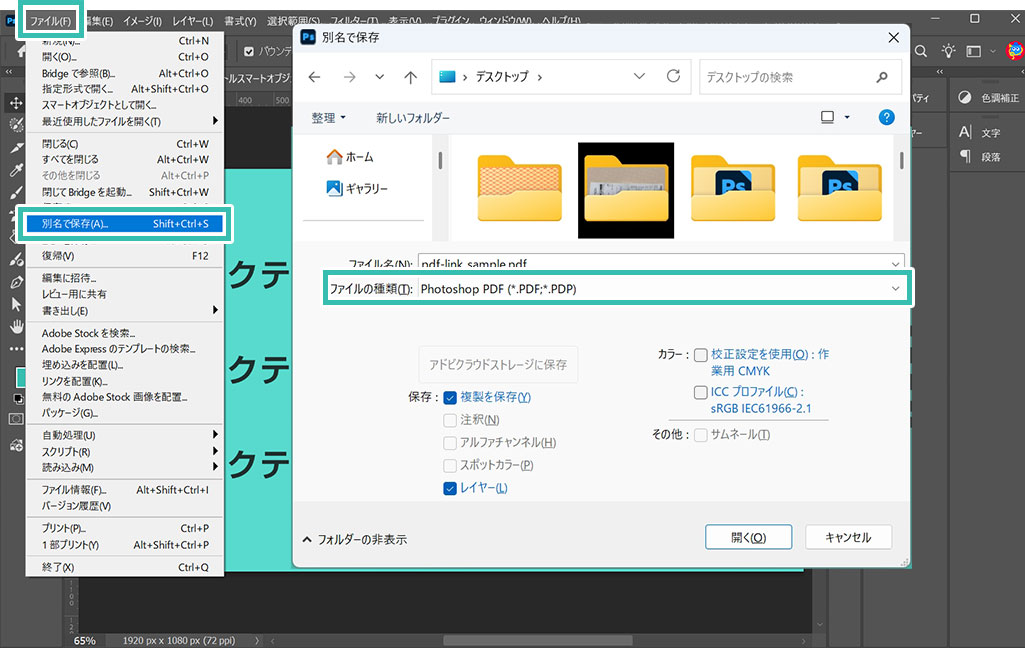This screenshot has width=1025, height=648.
Task: Open the lightbulb Discover panel icon
Action: click(x=948, y=51)
